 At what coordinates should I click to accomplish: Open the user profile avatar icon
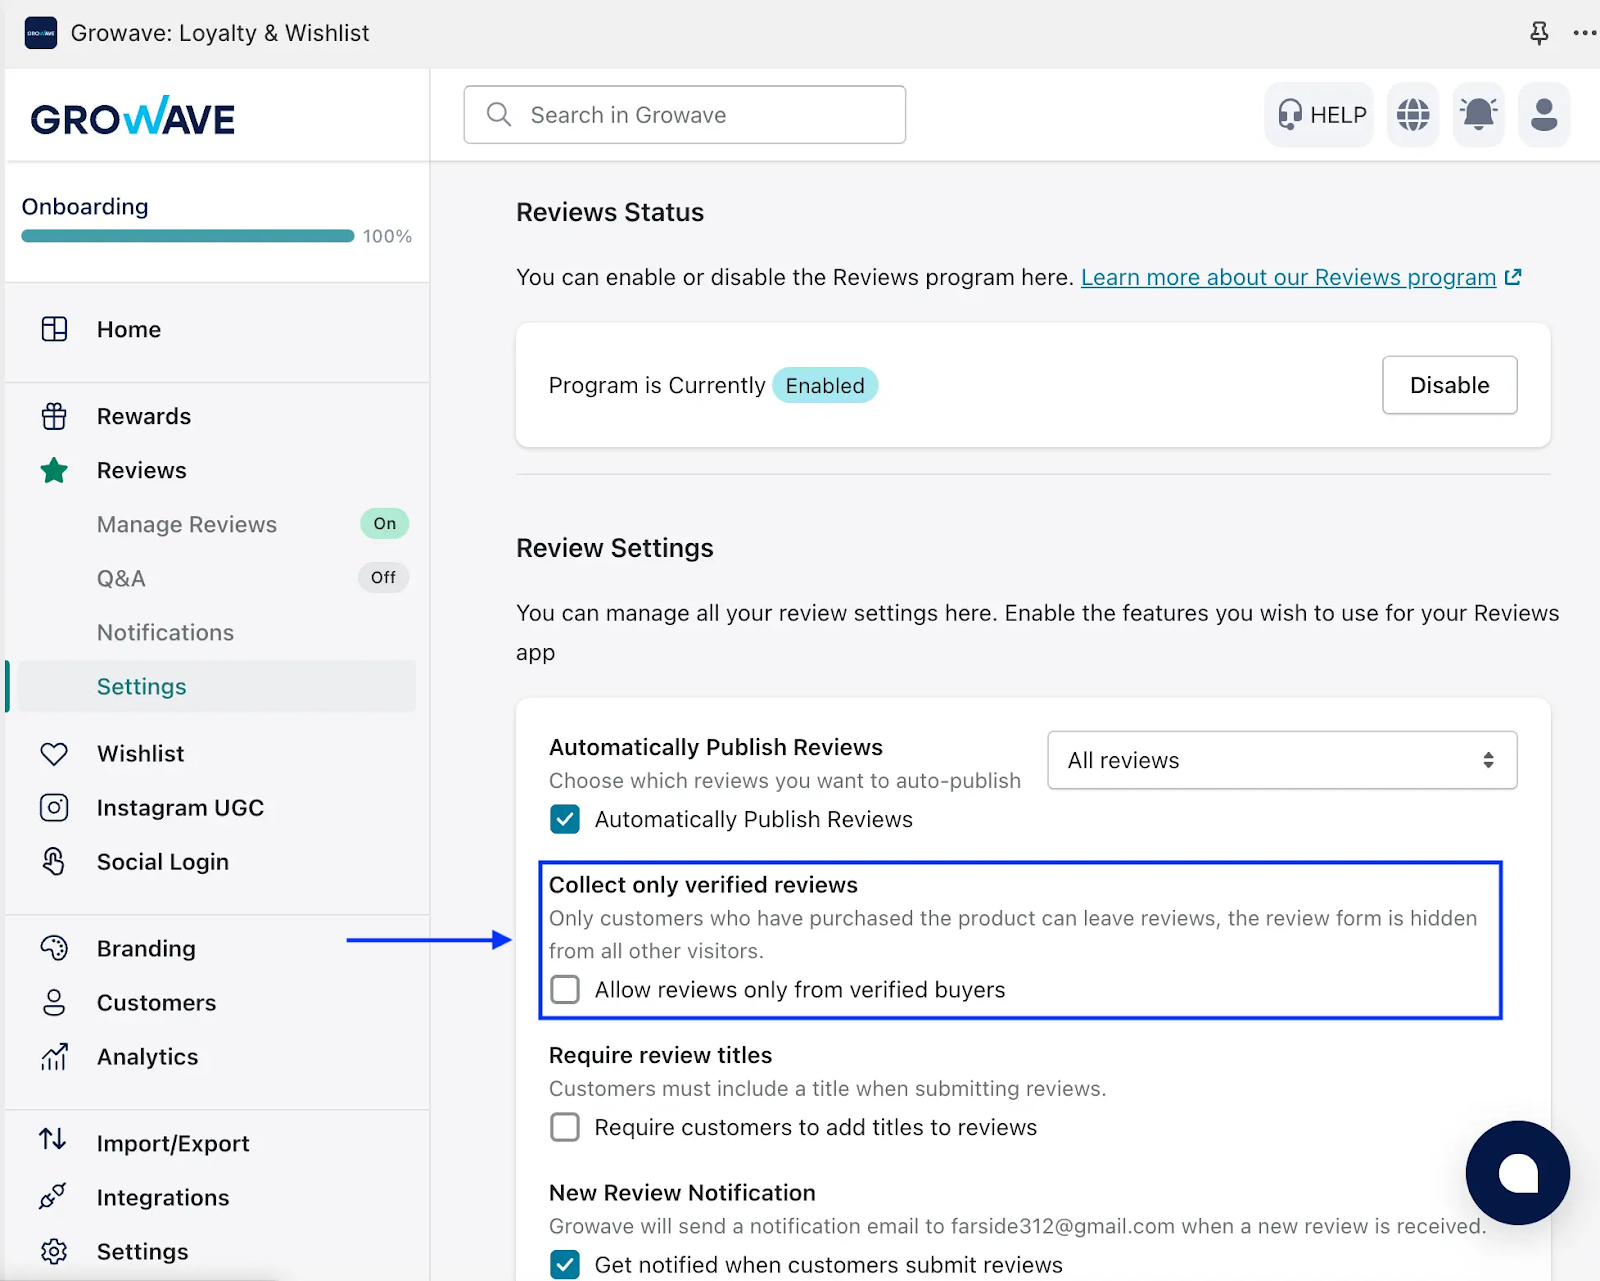1544,115
